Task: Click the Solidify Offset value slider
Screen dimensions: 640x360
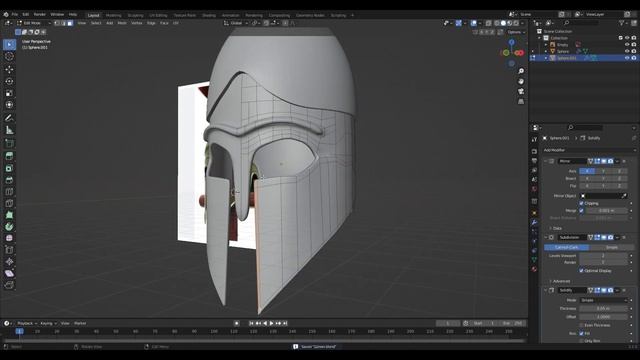Action: coord(603,317)
